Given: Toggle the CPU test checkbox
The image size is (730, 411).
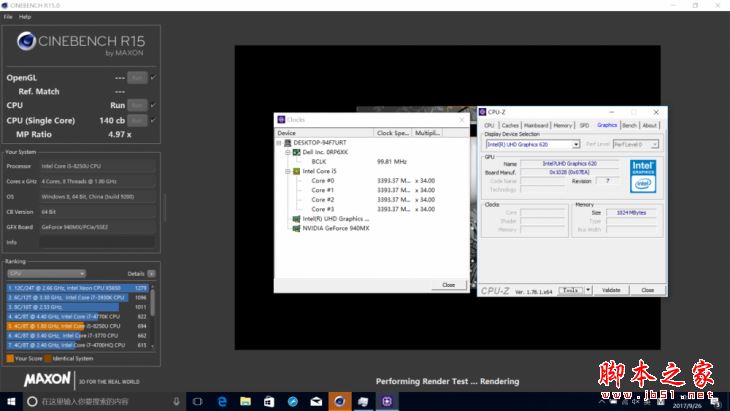Looking at the screenshot, I should click(153, 105).
